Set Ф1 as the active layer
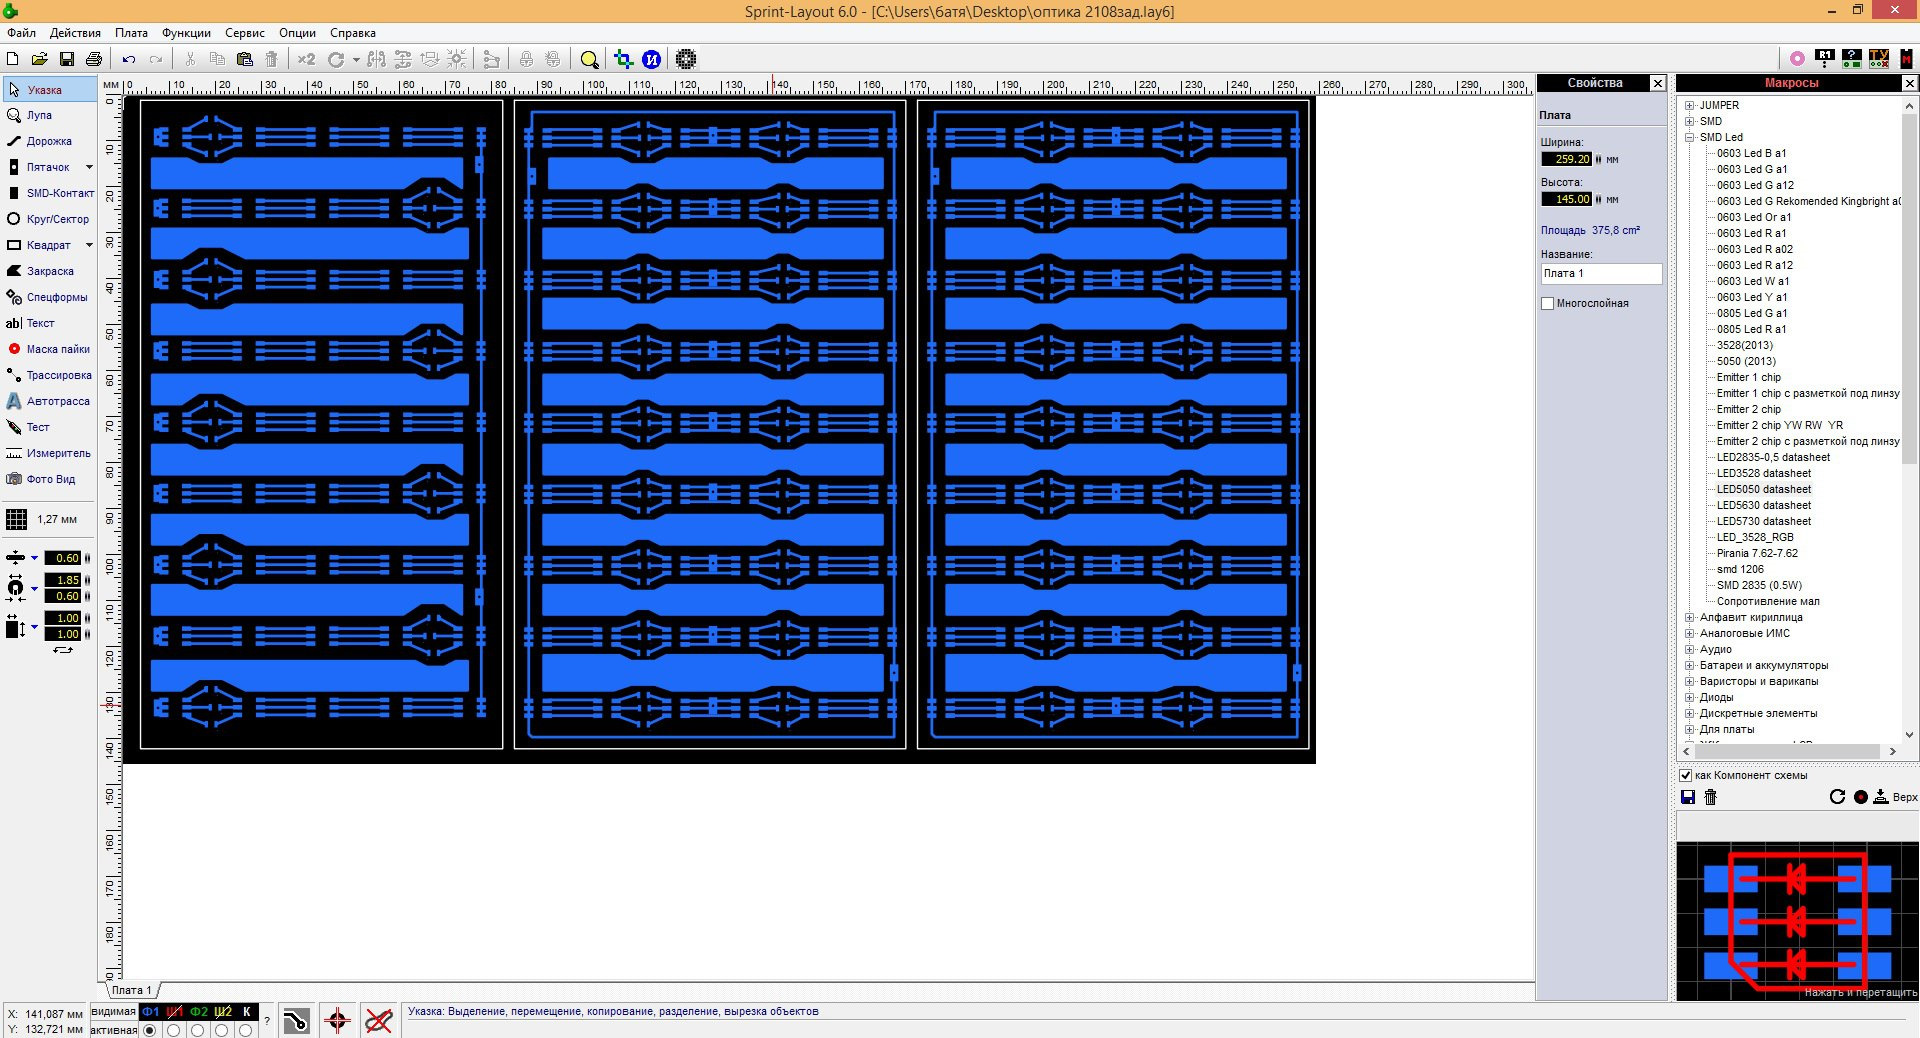1920x1038 pixels. (150, 1030)
